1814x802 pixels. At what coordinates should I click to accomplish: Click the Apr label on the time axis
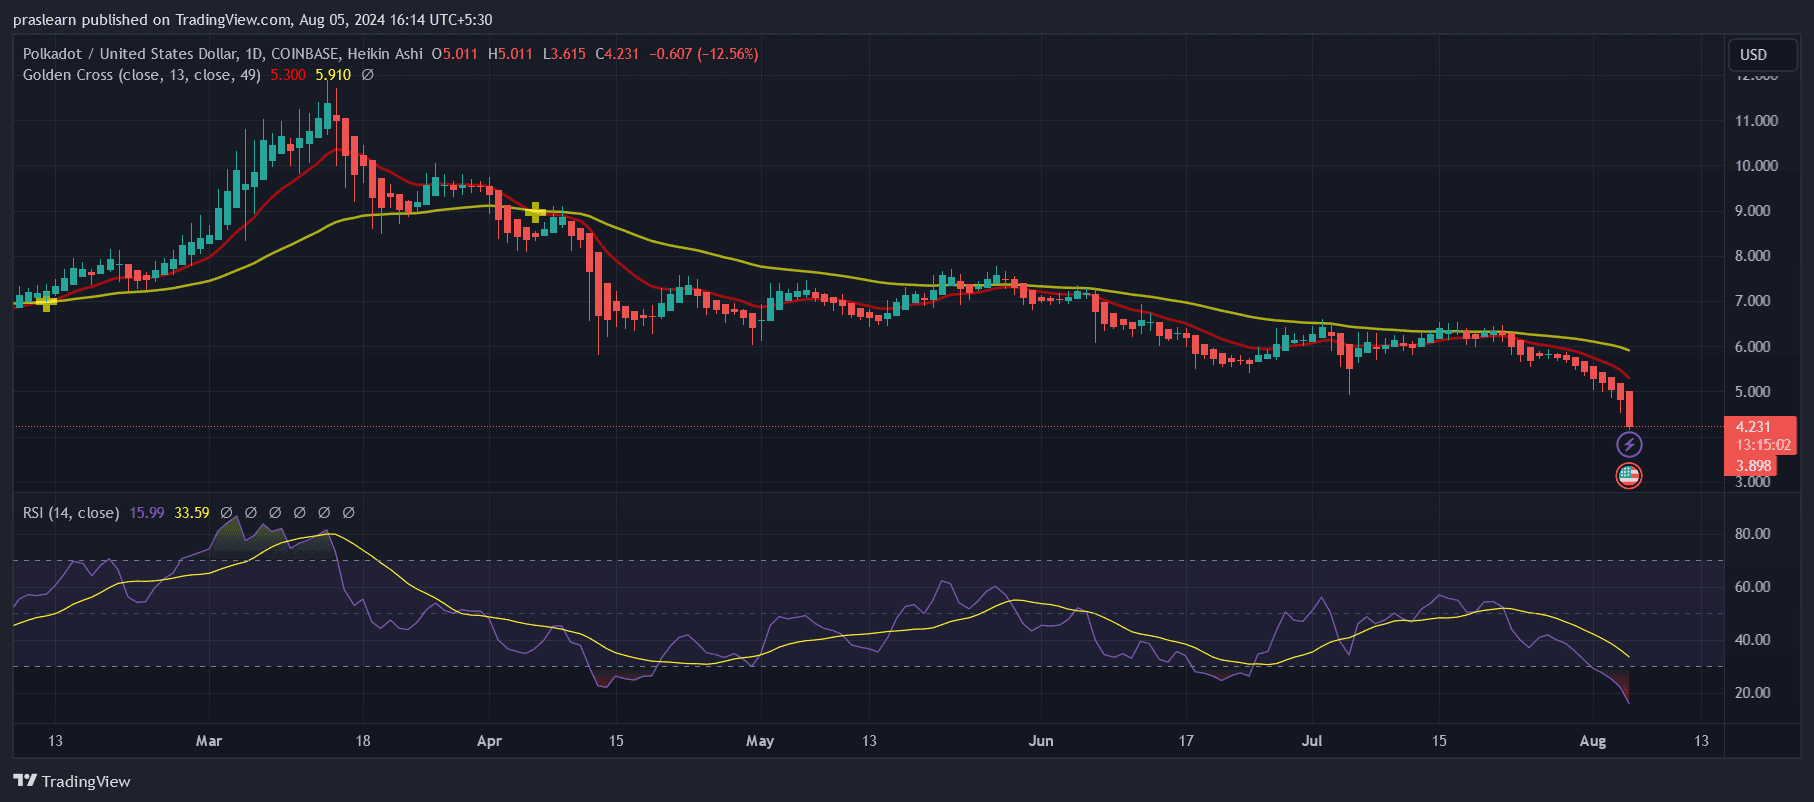(x=489, y=741)
